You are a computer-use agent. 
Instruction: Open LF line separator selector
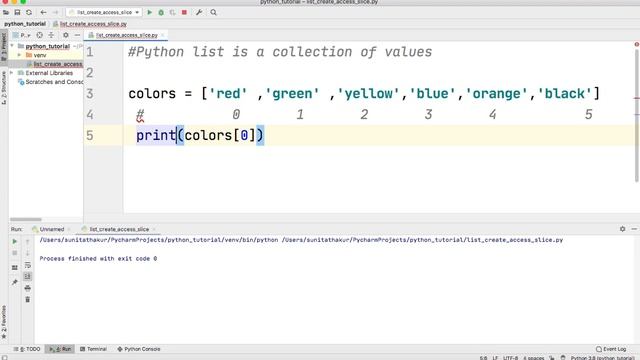pos(495,358)
